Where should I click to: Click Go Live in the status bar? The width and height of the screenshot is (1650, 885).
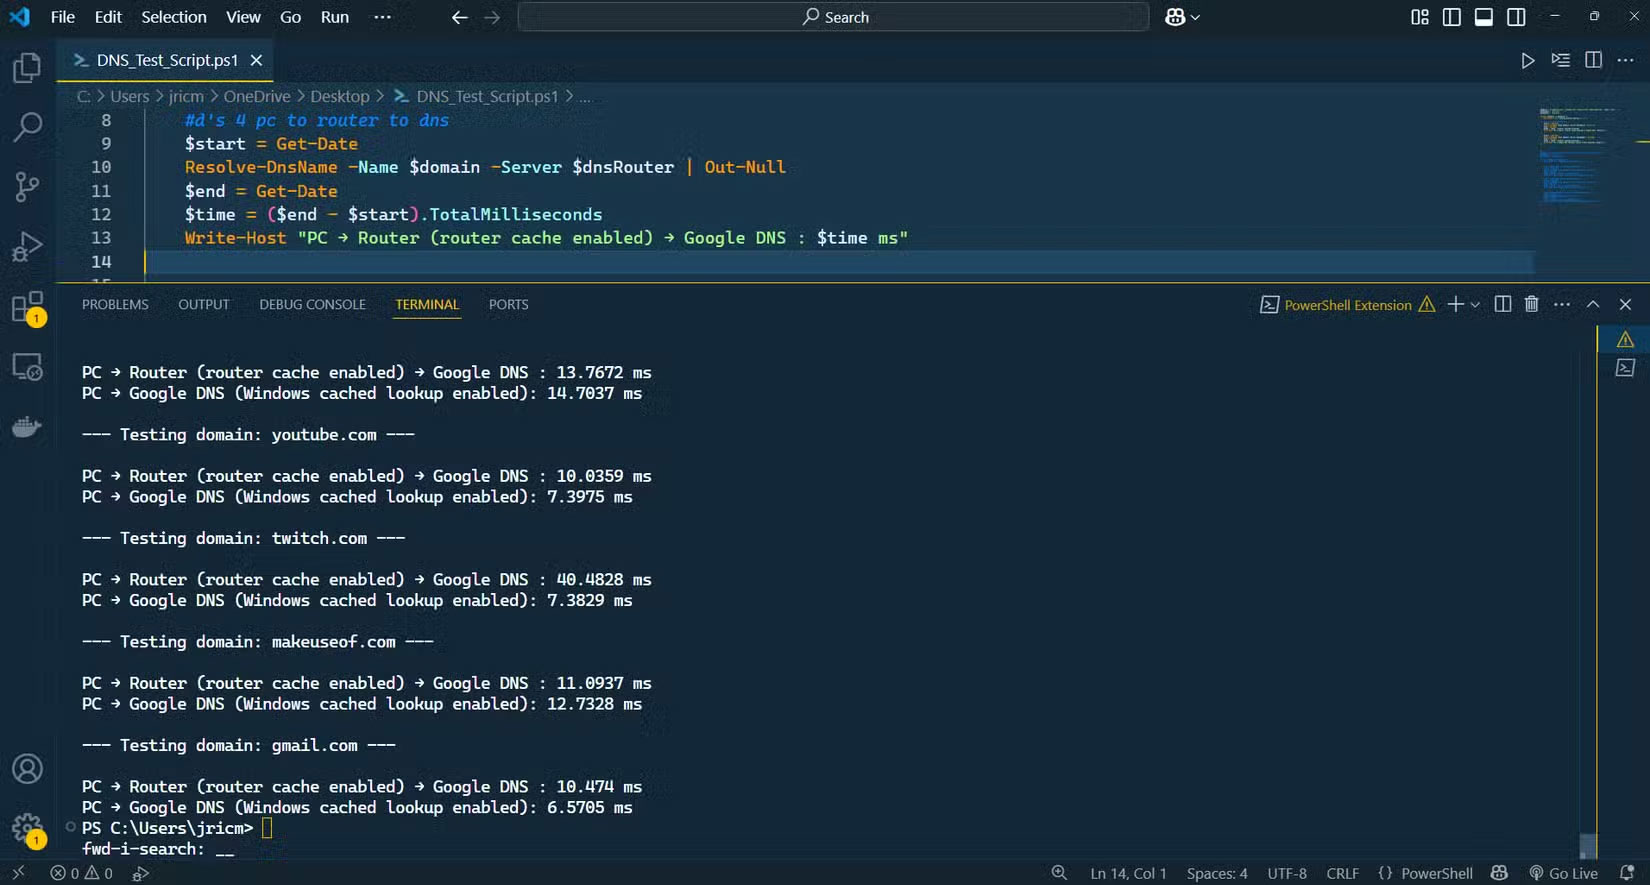pos(1563,873)
